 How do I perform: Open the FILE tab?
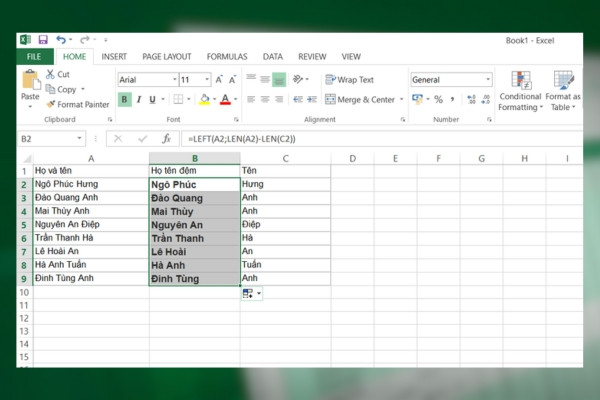pos(34,57)
